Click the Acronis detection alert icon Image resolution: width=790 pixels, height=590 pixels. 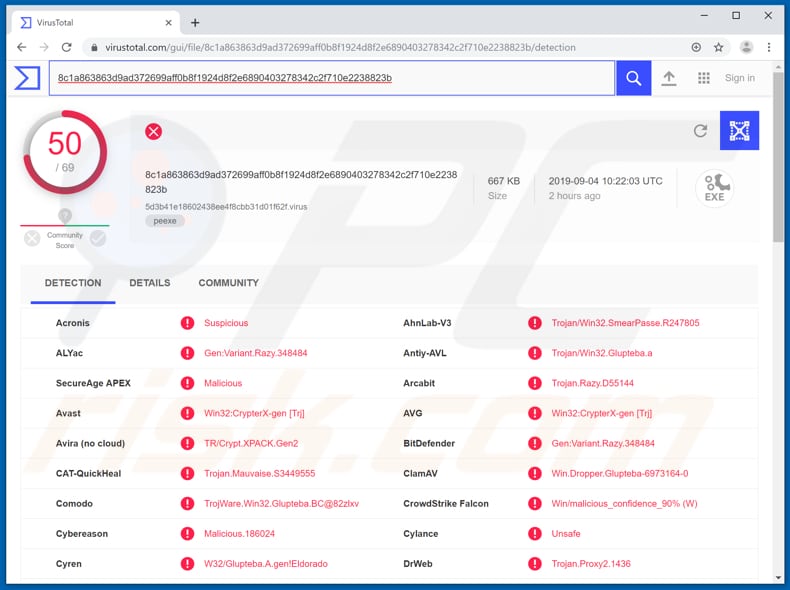coord(187,323)
